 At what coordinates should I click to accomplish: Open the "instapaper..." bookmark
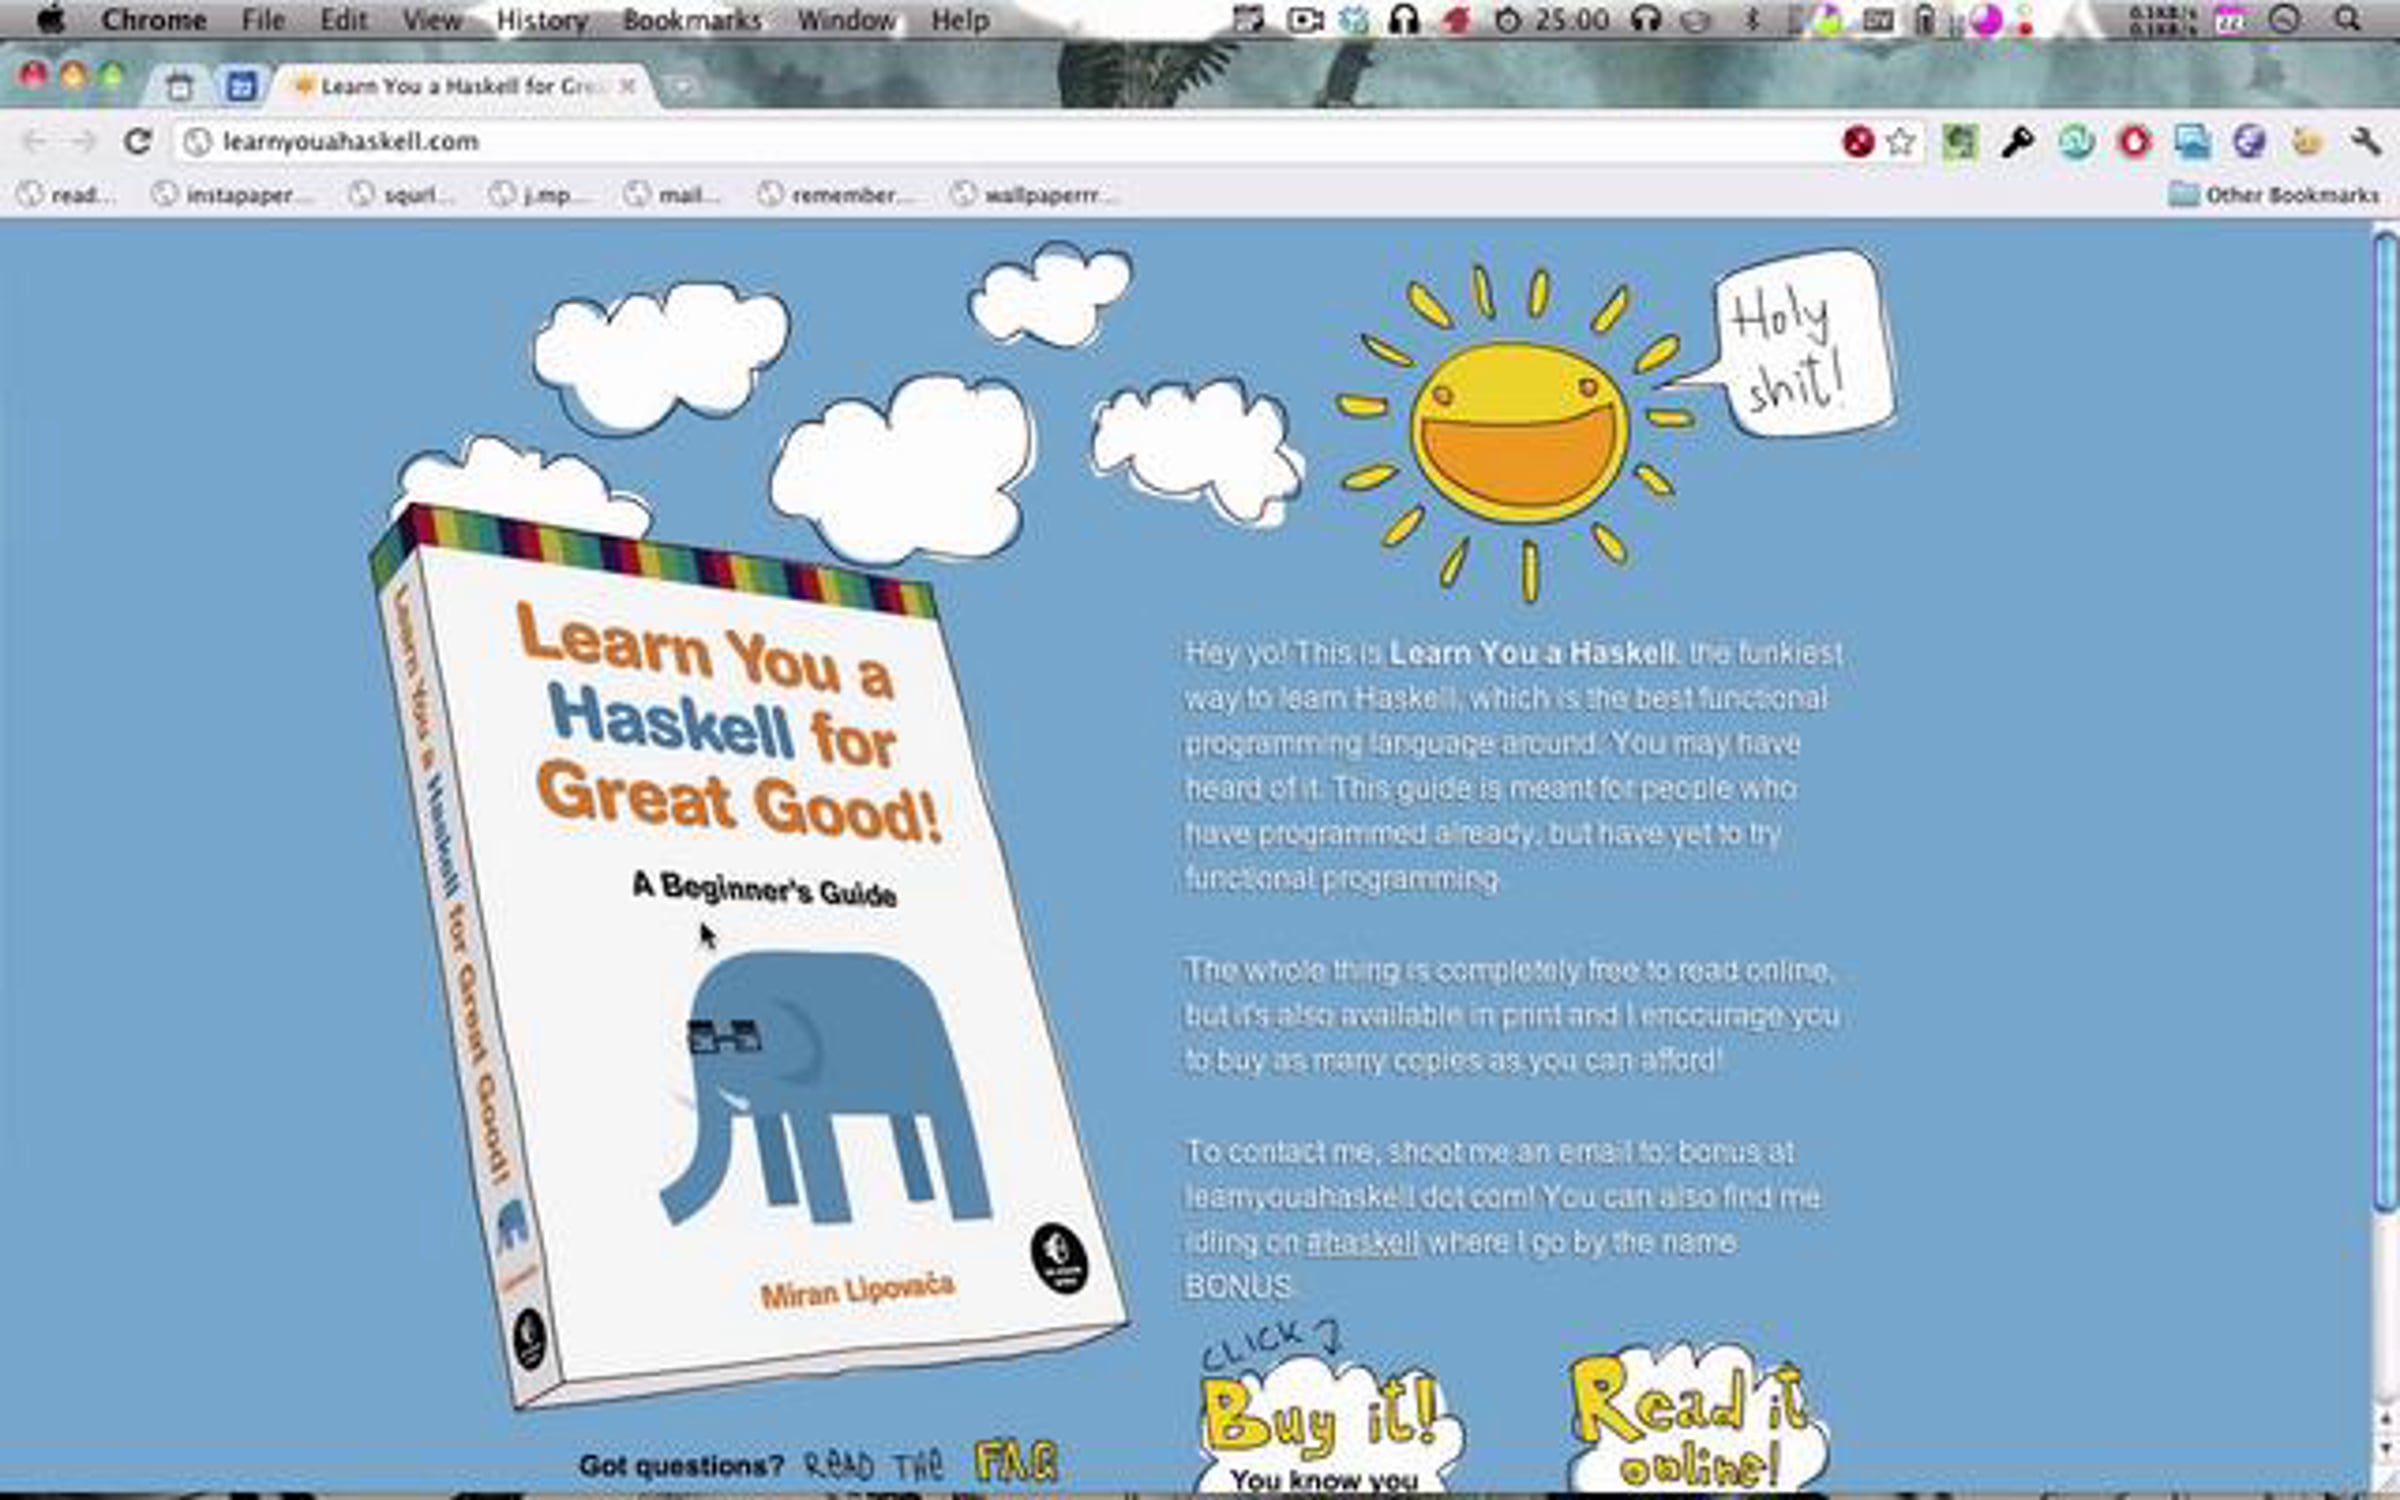click(x=232, y=195)
